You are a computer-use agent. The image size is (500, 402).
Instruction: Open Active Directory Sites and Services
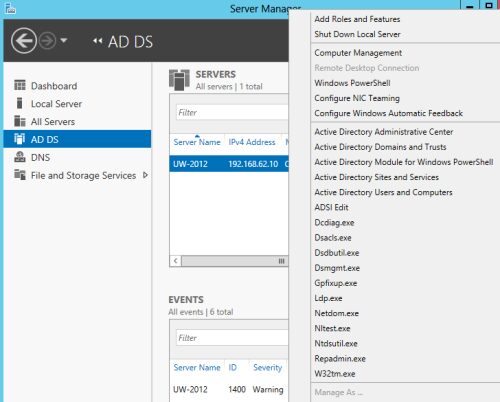pos(376,177)
